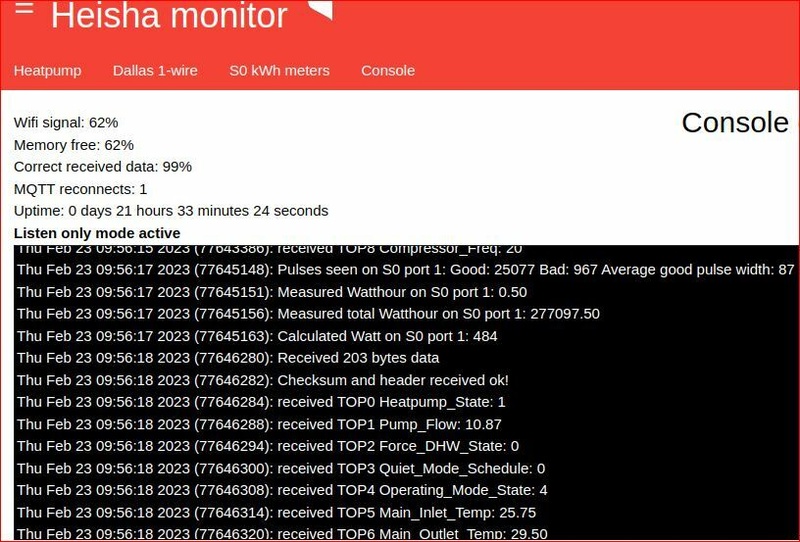
Task: Click the TOP8 Compressor_Freq log line
Action: [x=269, y=250]
